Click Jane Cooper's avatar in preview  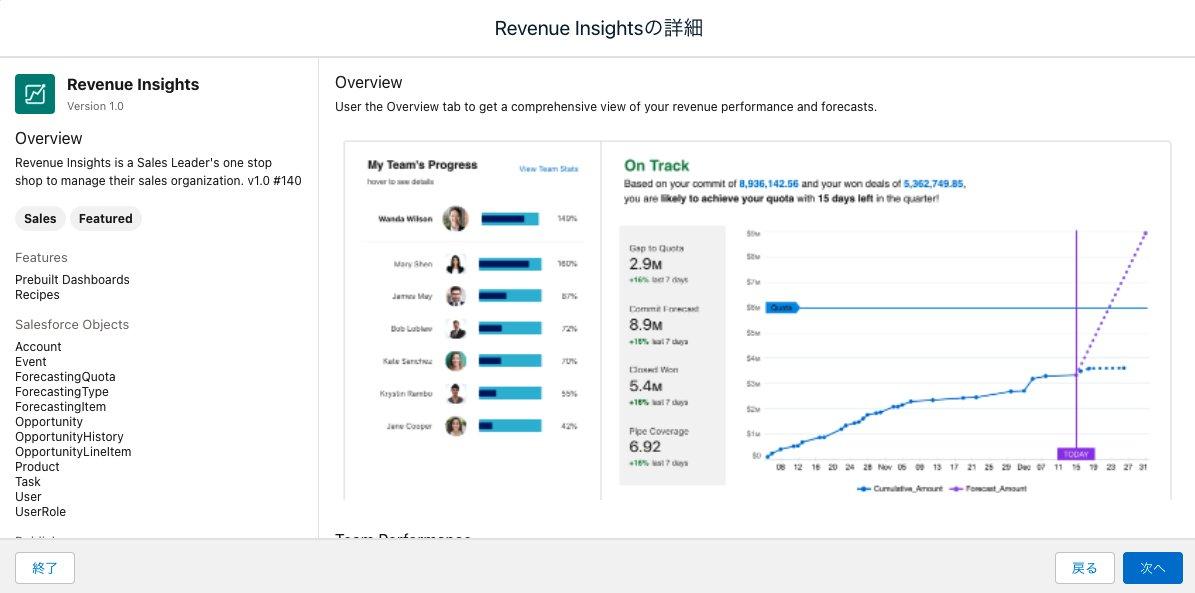click(x=456, y=425)
